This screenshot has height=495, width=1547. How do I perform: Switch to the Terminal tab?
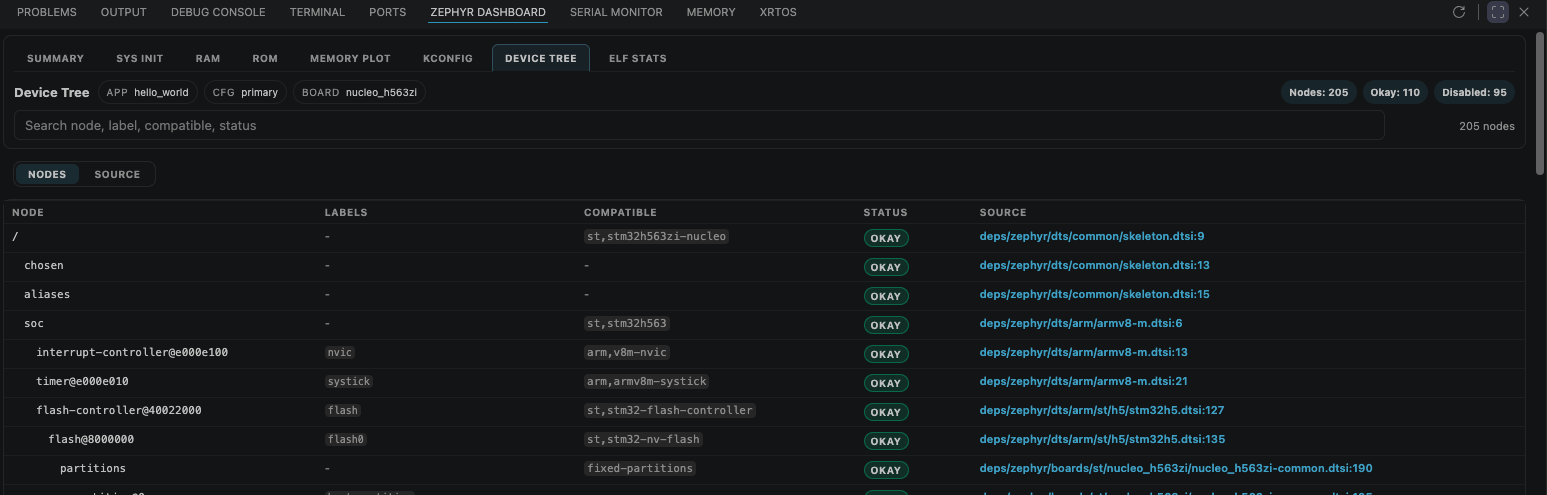317,12
